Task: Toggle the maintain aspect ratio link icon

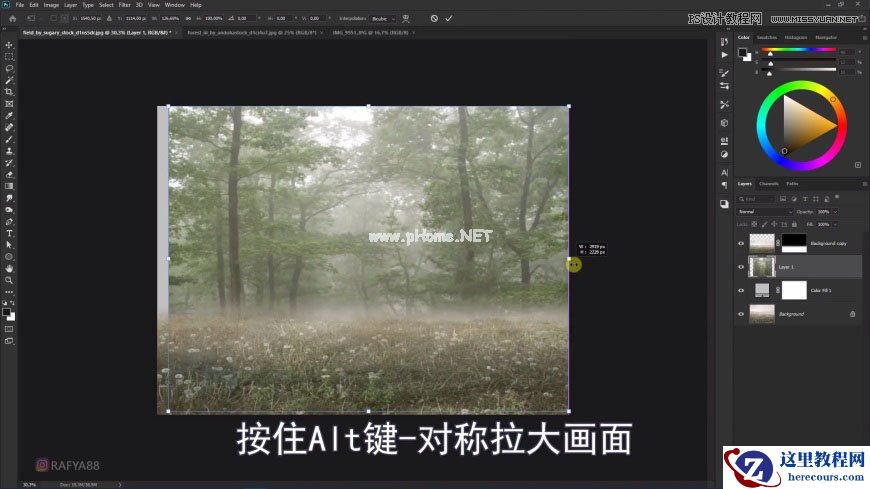Action: (x=188, y=18)
